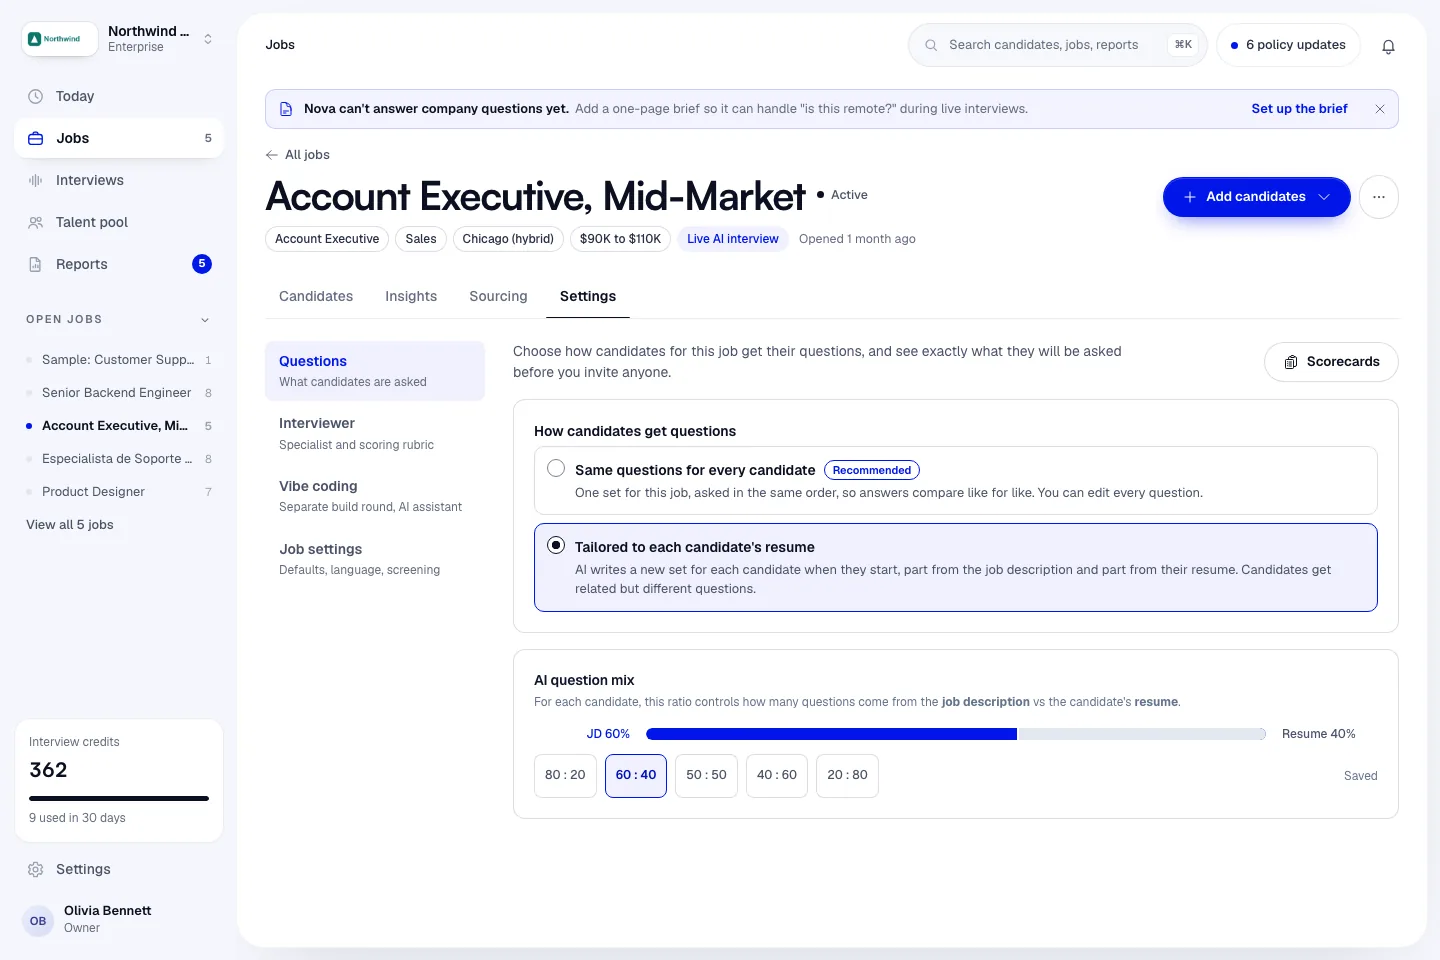Click the Northwind logo
This screenshot has height=960, width=1440.
click(60, 39)
